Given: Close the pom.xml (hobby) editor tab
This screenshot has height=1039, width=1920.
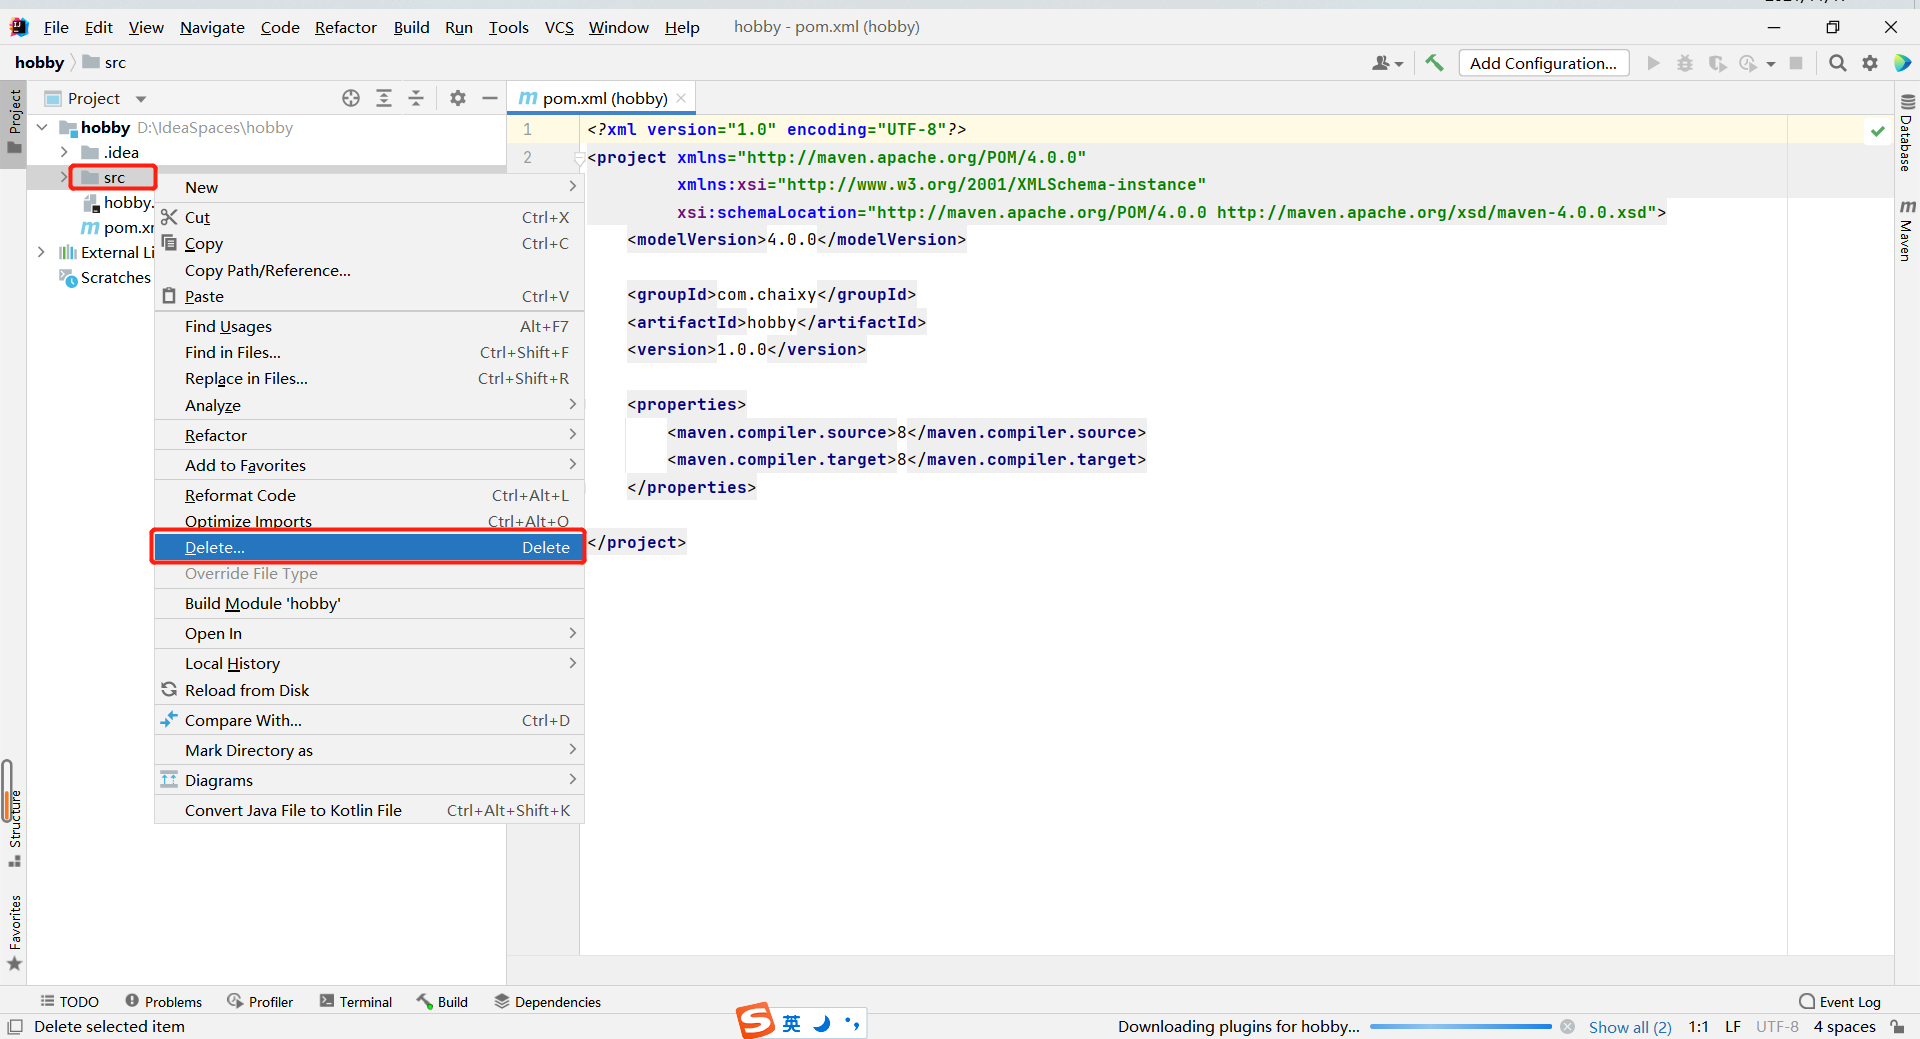Looking at the screenshot, I should click(x=681, y=98).
